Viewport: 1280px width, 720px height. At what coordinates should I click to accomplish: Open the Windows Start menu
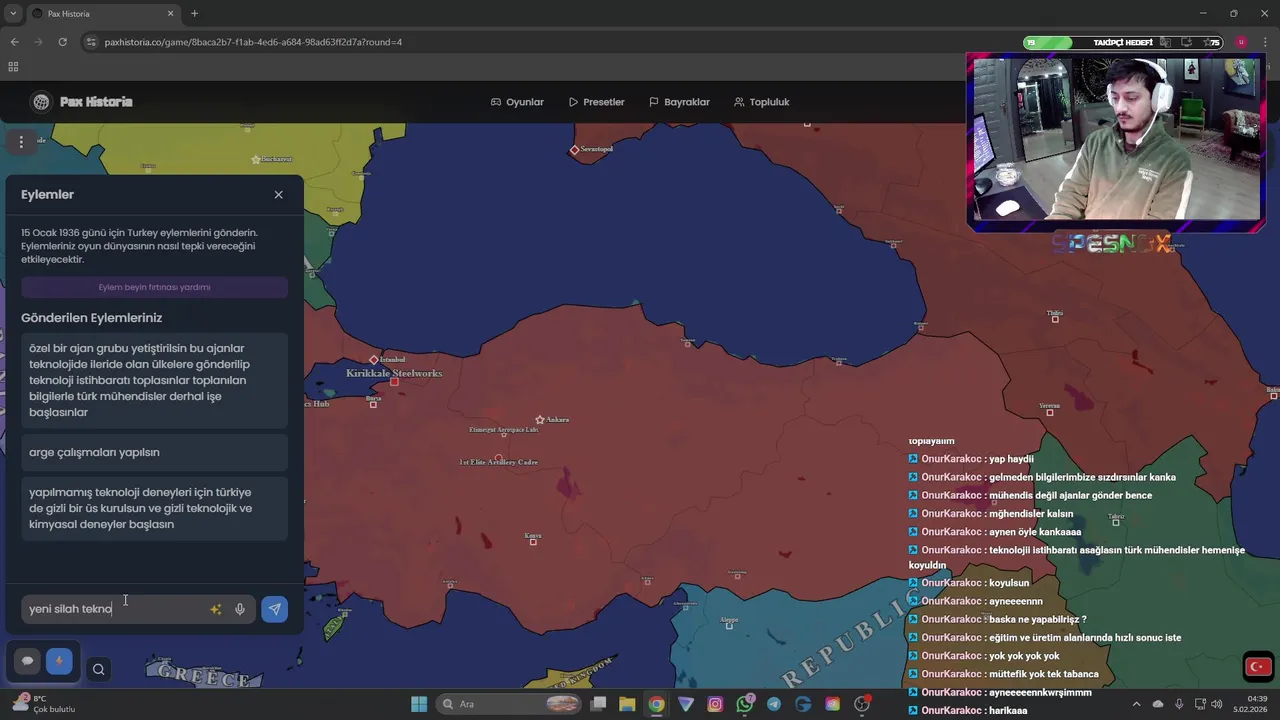pos(419,704)
